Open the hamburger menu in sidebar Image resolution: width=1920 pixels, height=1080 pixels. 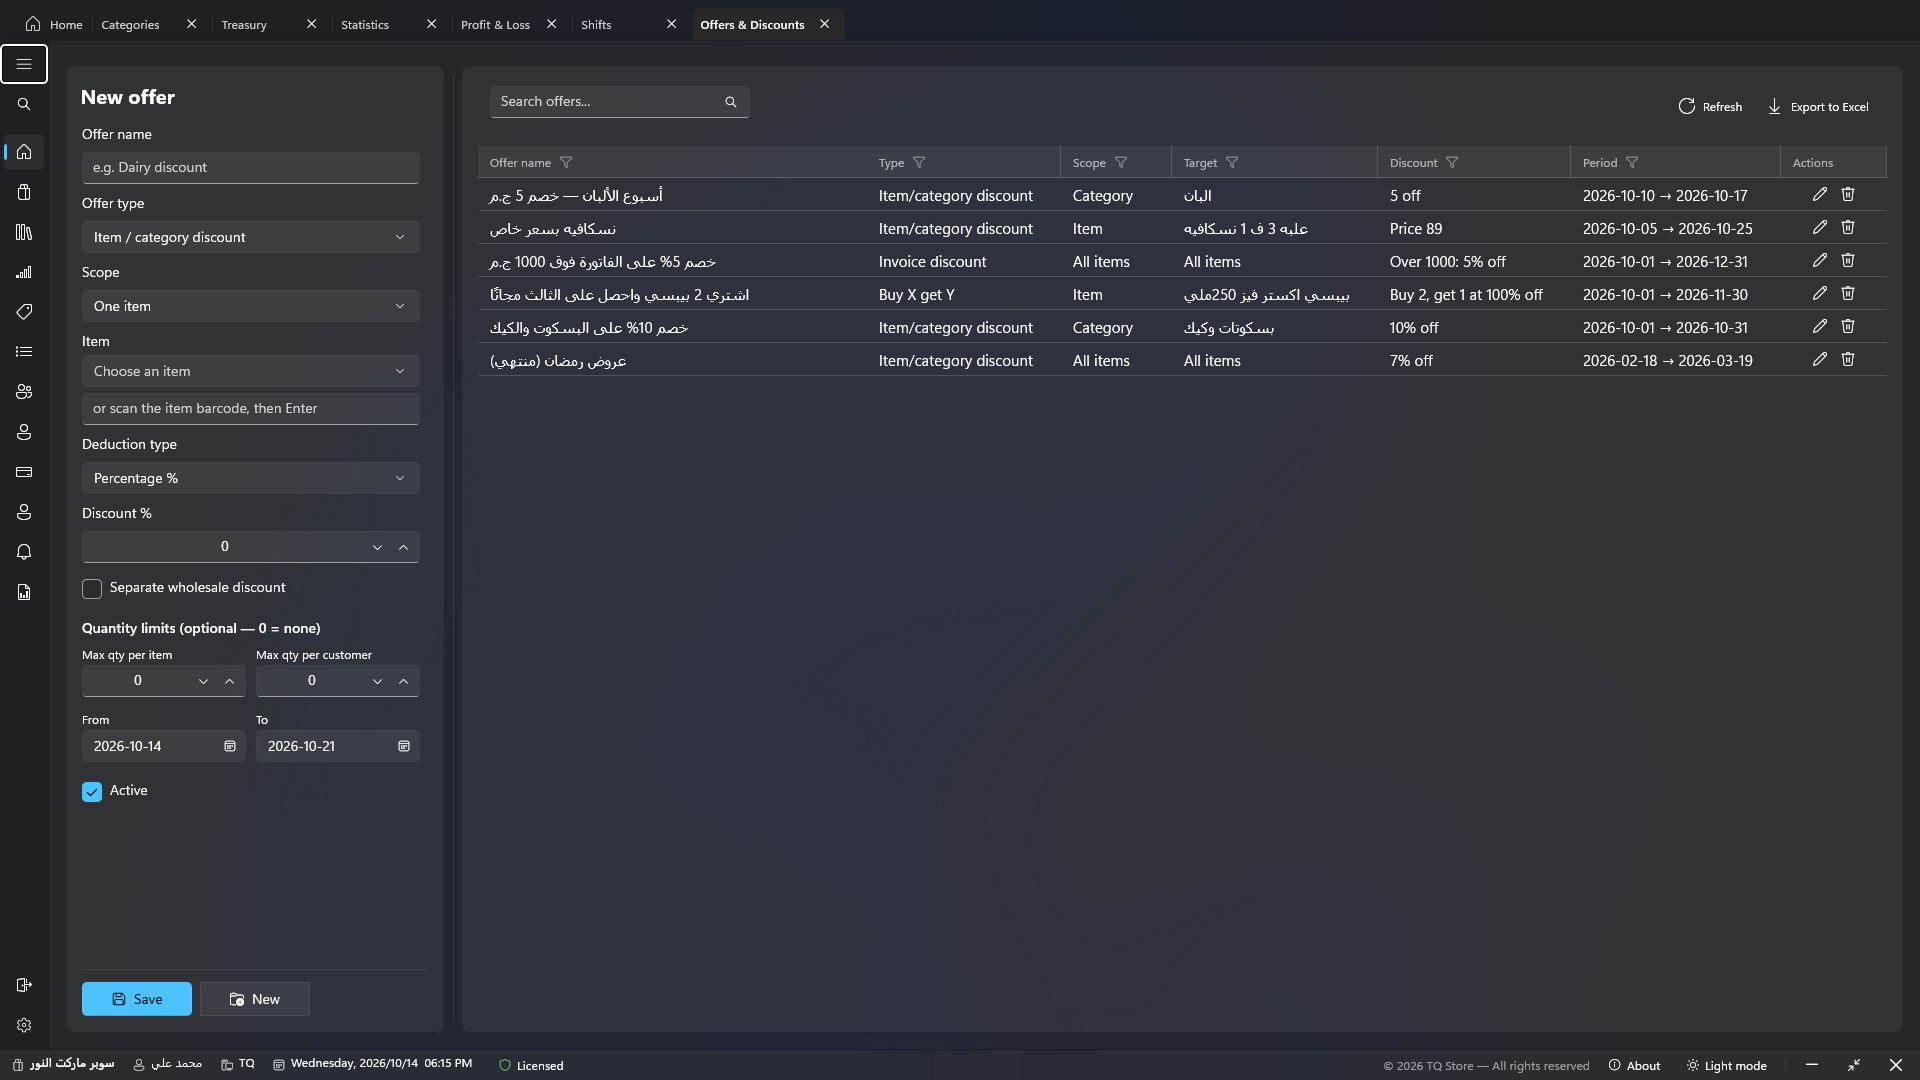(24, 64)
